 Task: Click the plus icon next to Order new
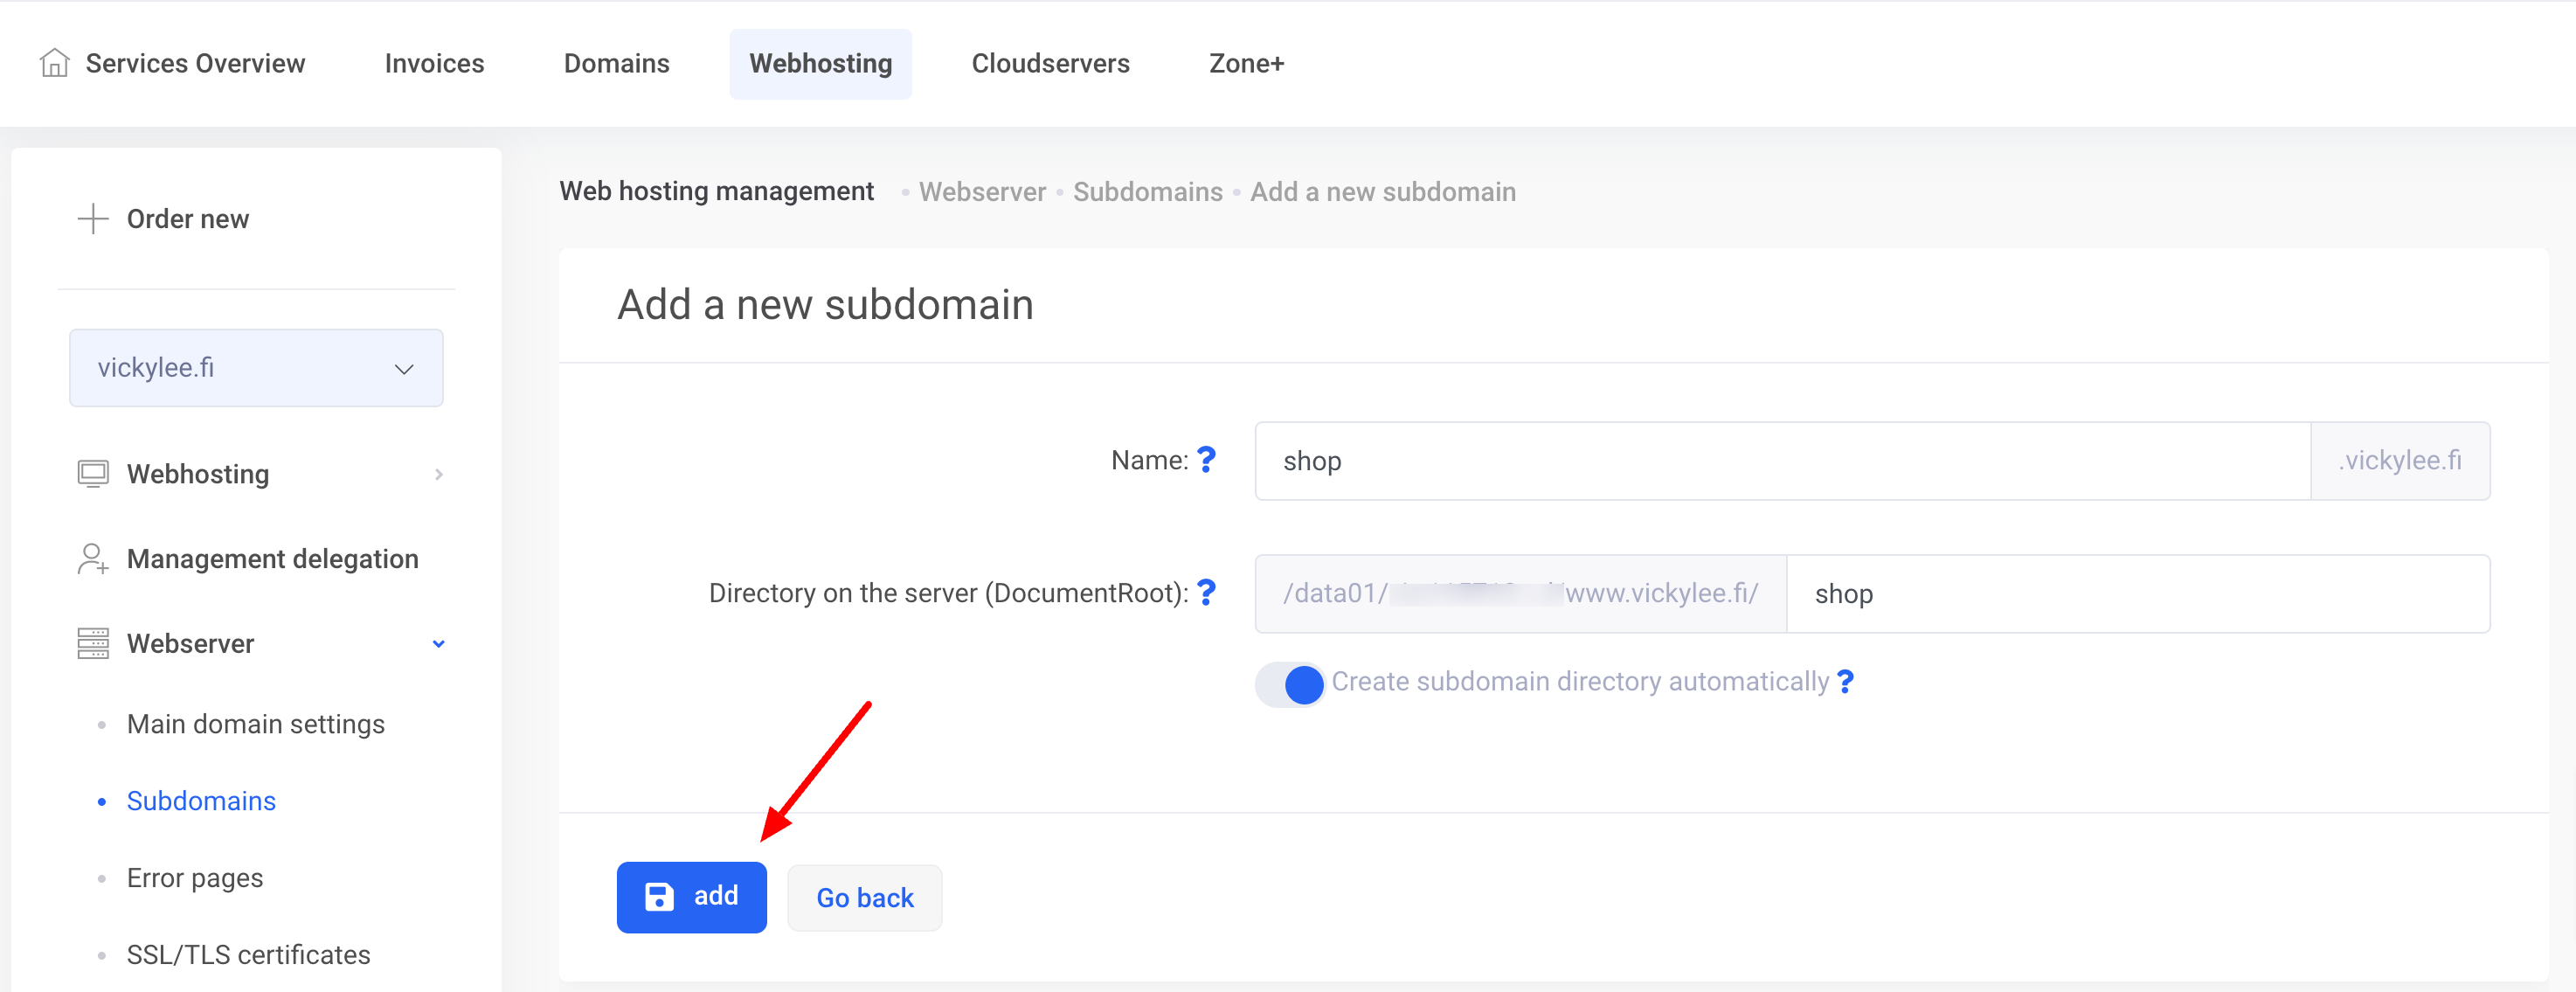click(93, 218)
